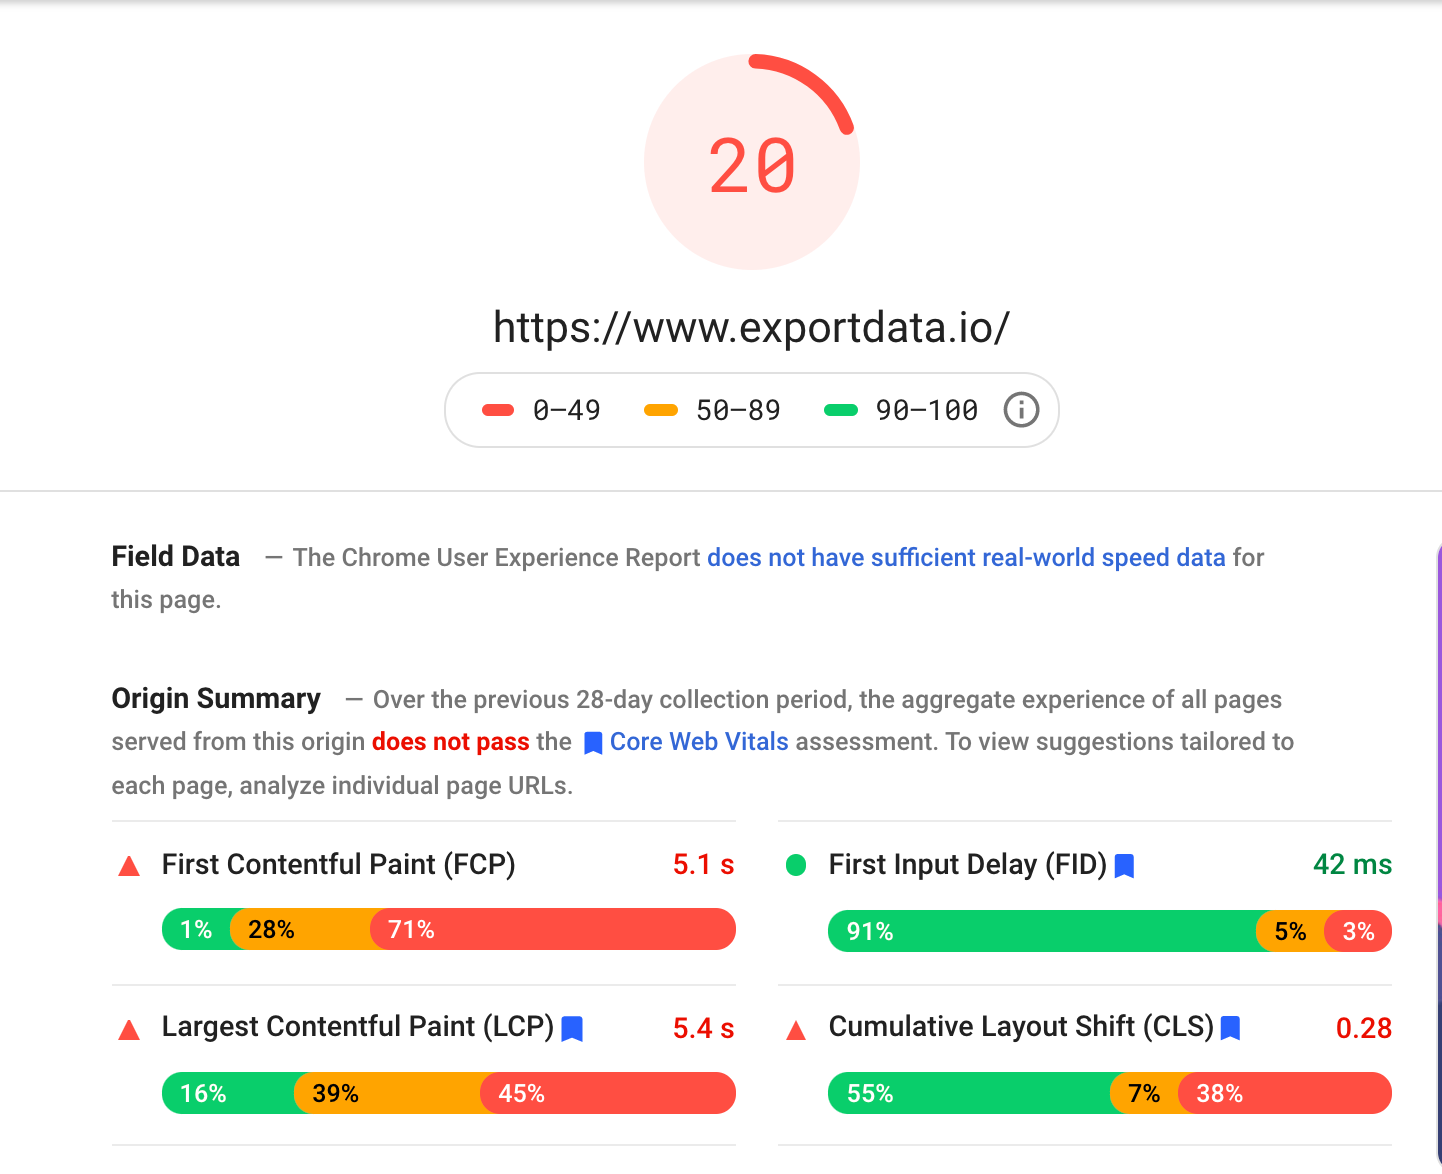Click the blue bookmark icon next to FID
The image size is (1442, 1174).
1124,866
